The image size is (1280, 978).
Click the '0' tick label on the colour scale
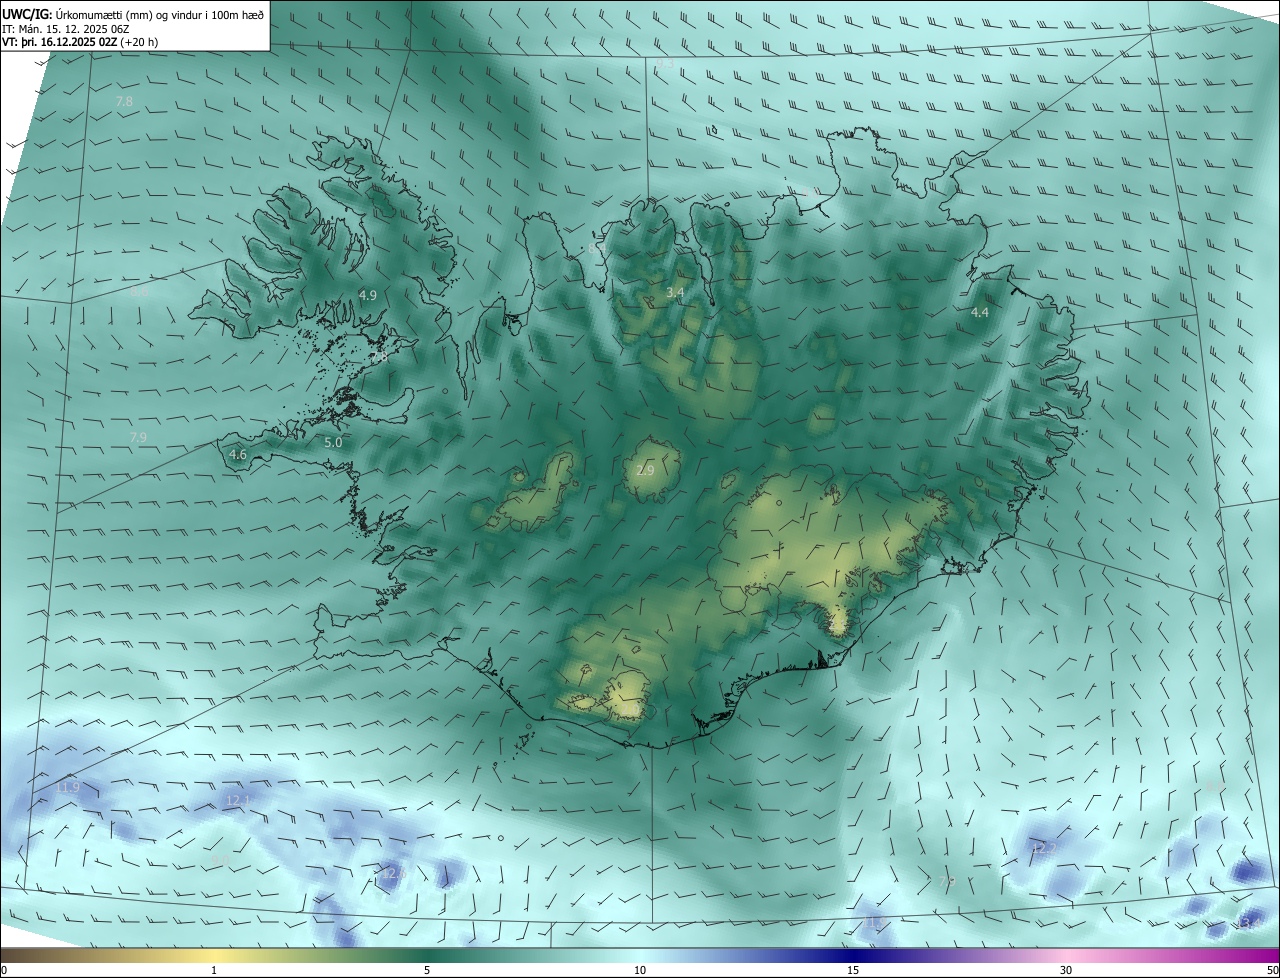(x=4, y=970)
